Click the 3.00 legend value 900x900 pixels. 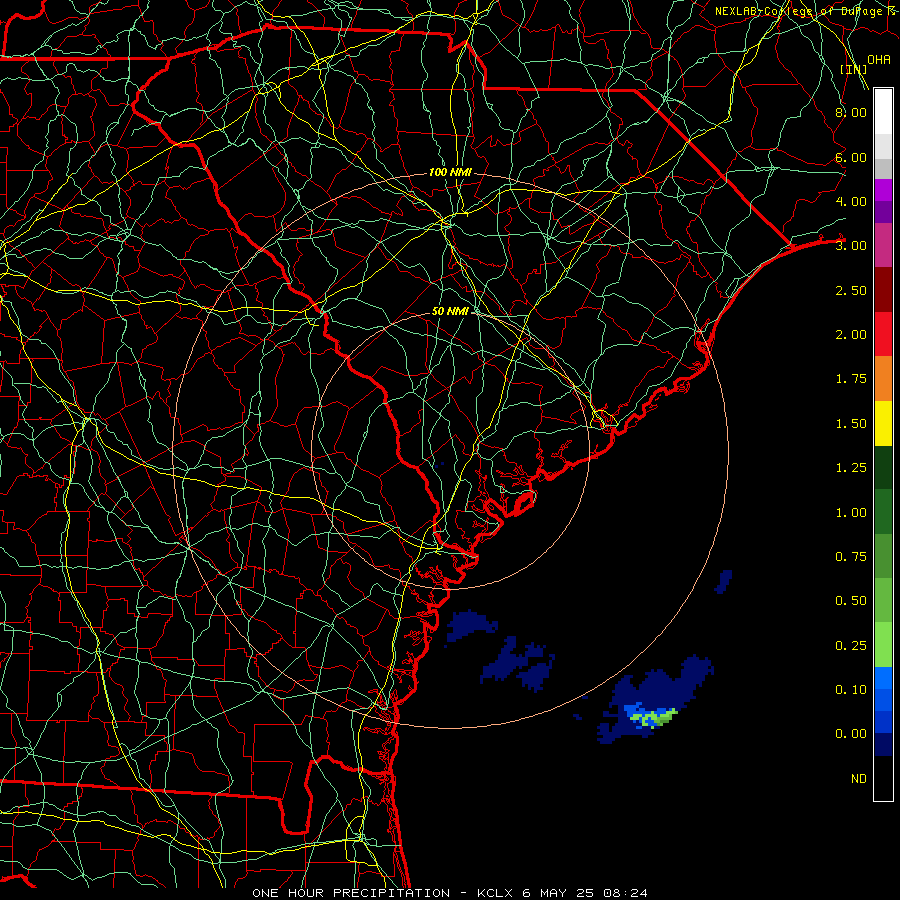pos(851,246)
